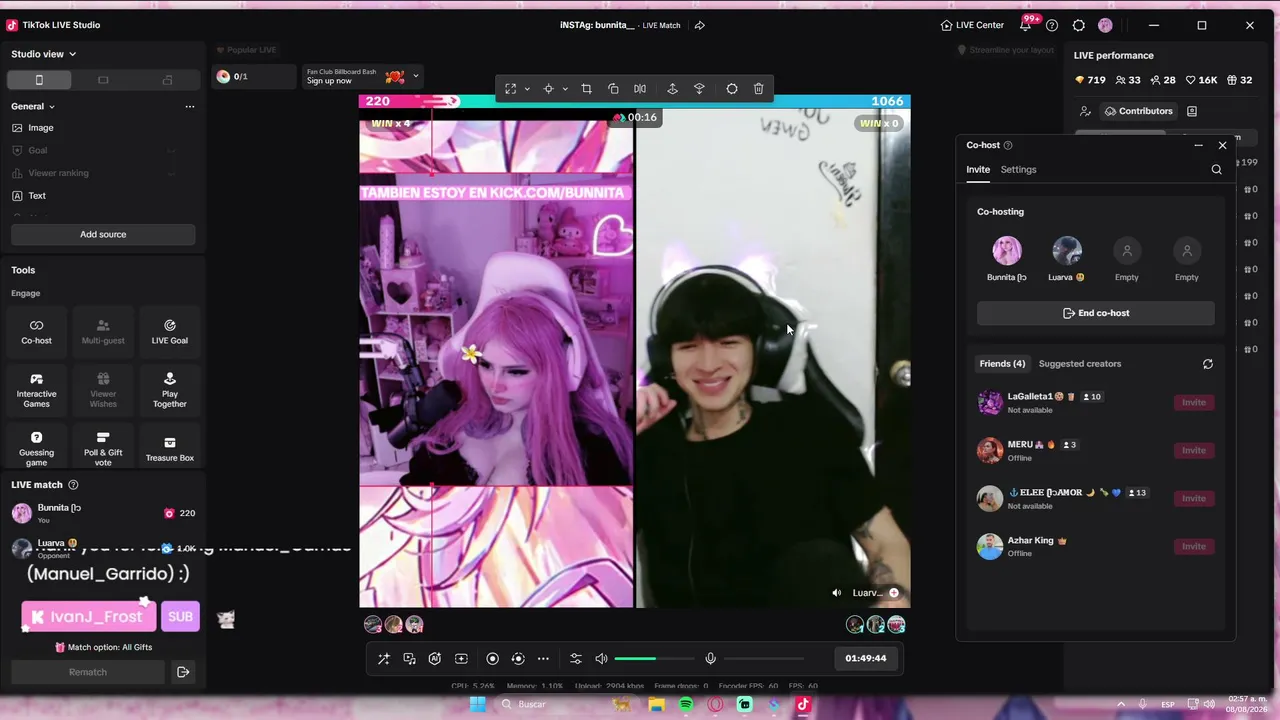Flip the selected source horizontally
1280x720 pixels.
(640, 89)
